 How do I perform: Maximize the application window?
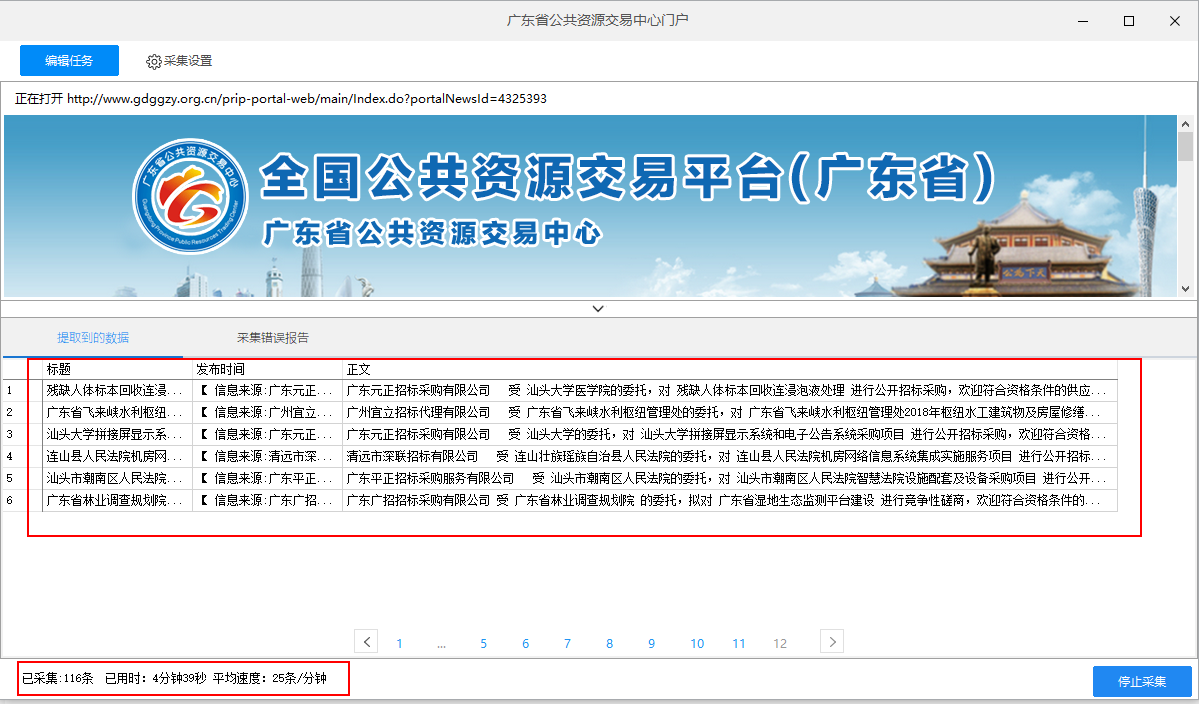[1129, 21]
